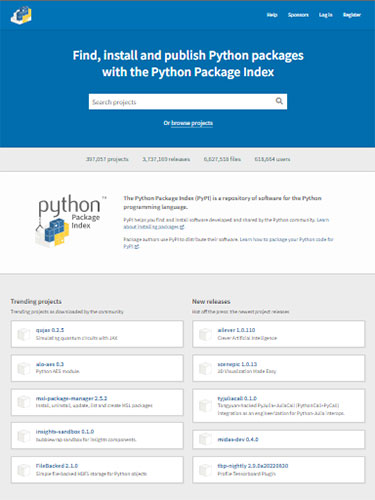Click the Python Package Index large logo

pyautogui.click(x=69, y=221)
